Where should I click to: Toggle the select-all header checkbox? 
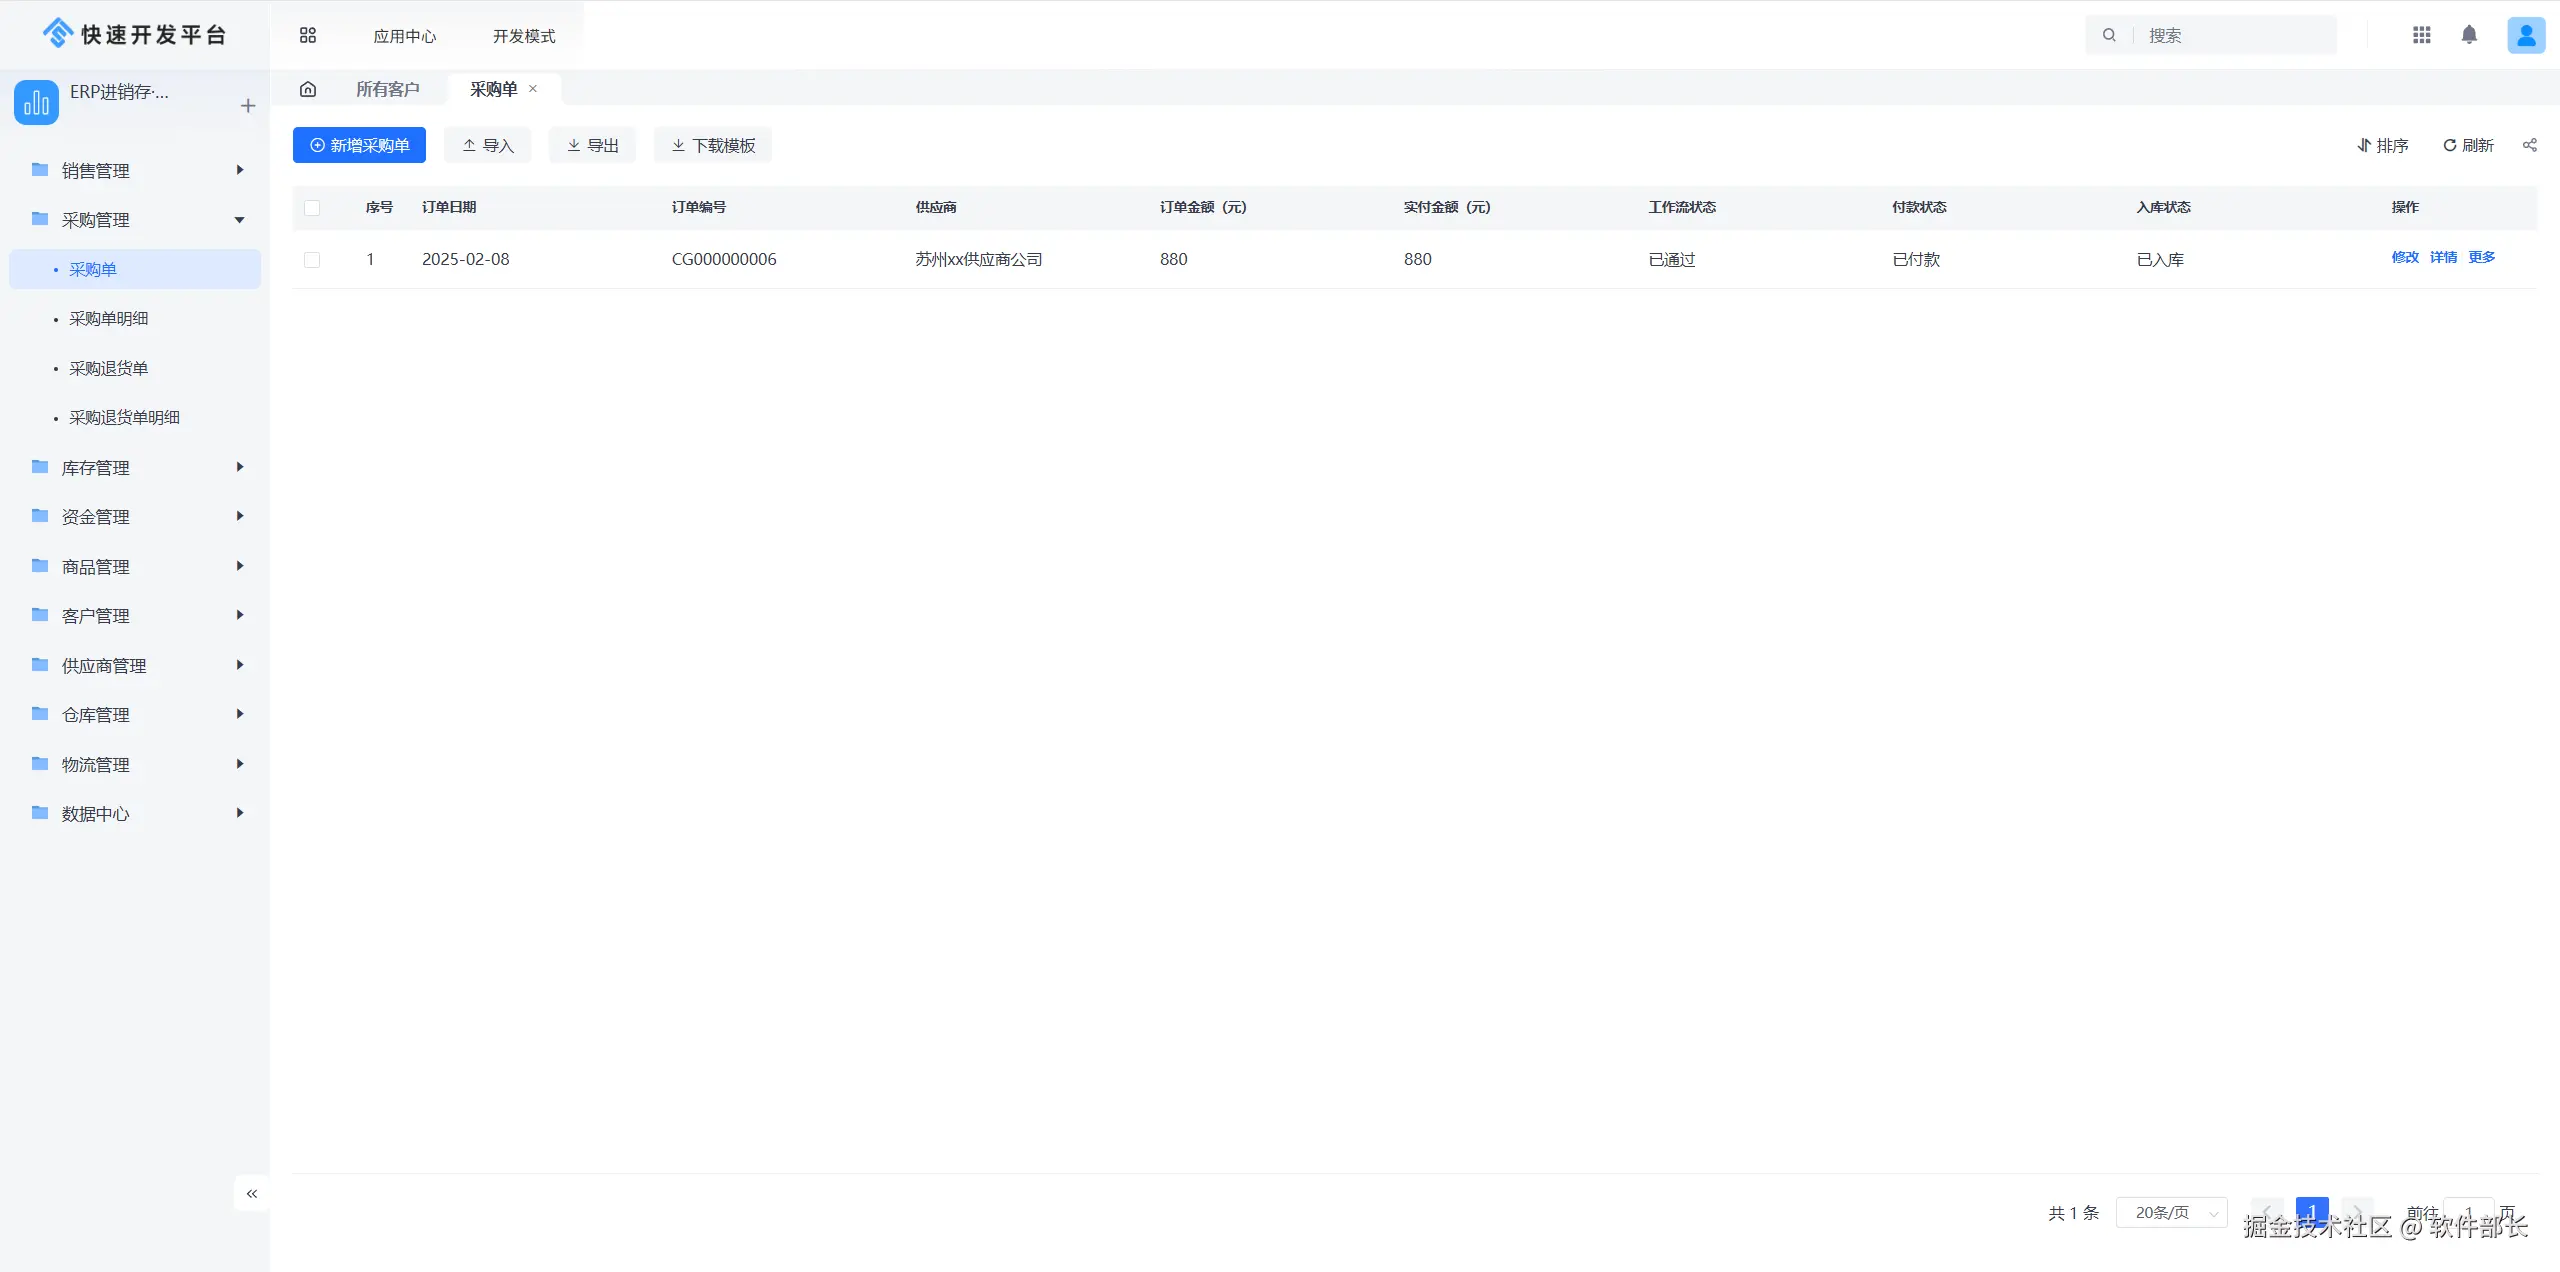coord(312,208)
